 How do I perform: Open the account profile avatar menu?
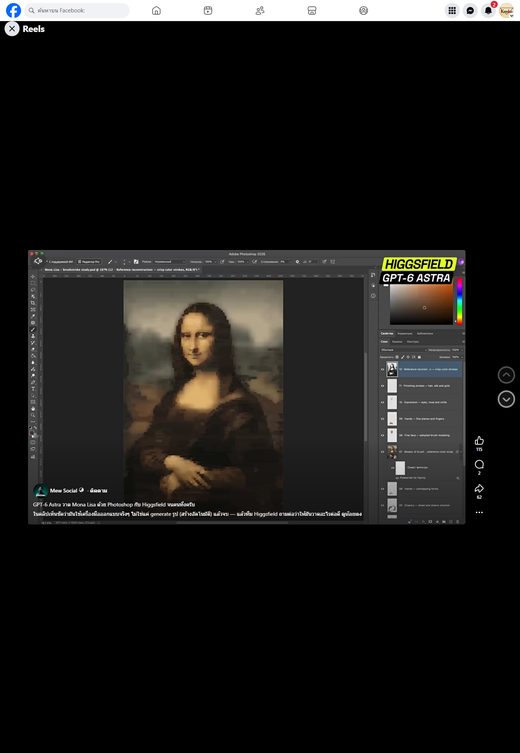[507, 11]
